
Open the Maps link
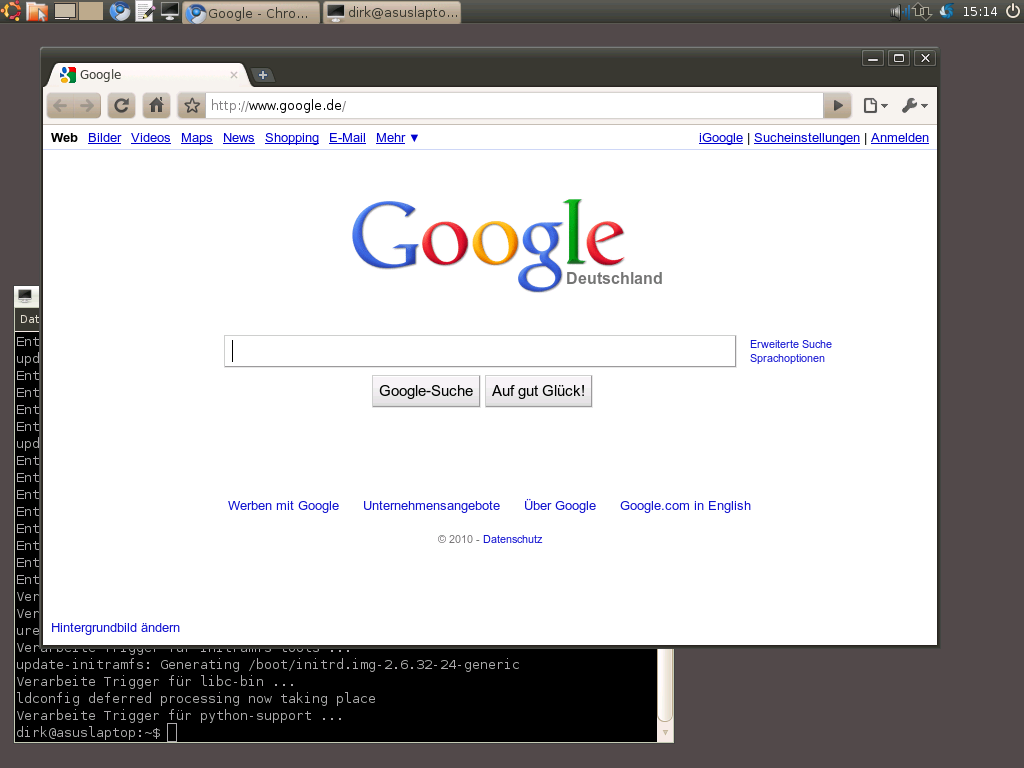[x=197, y=138]
